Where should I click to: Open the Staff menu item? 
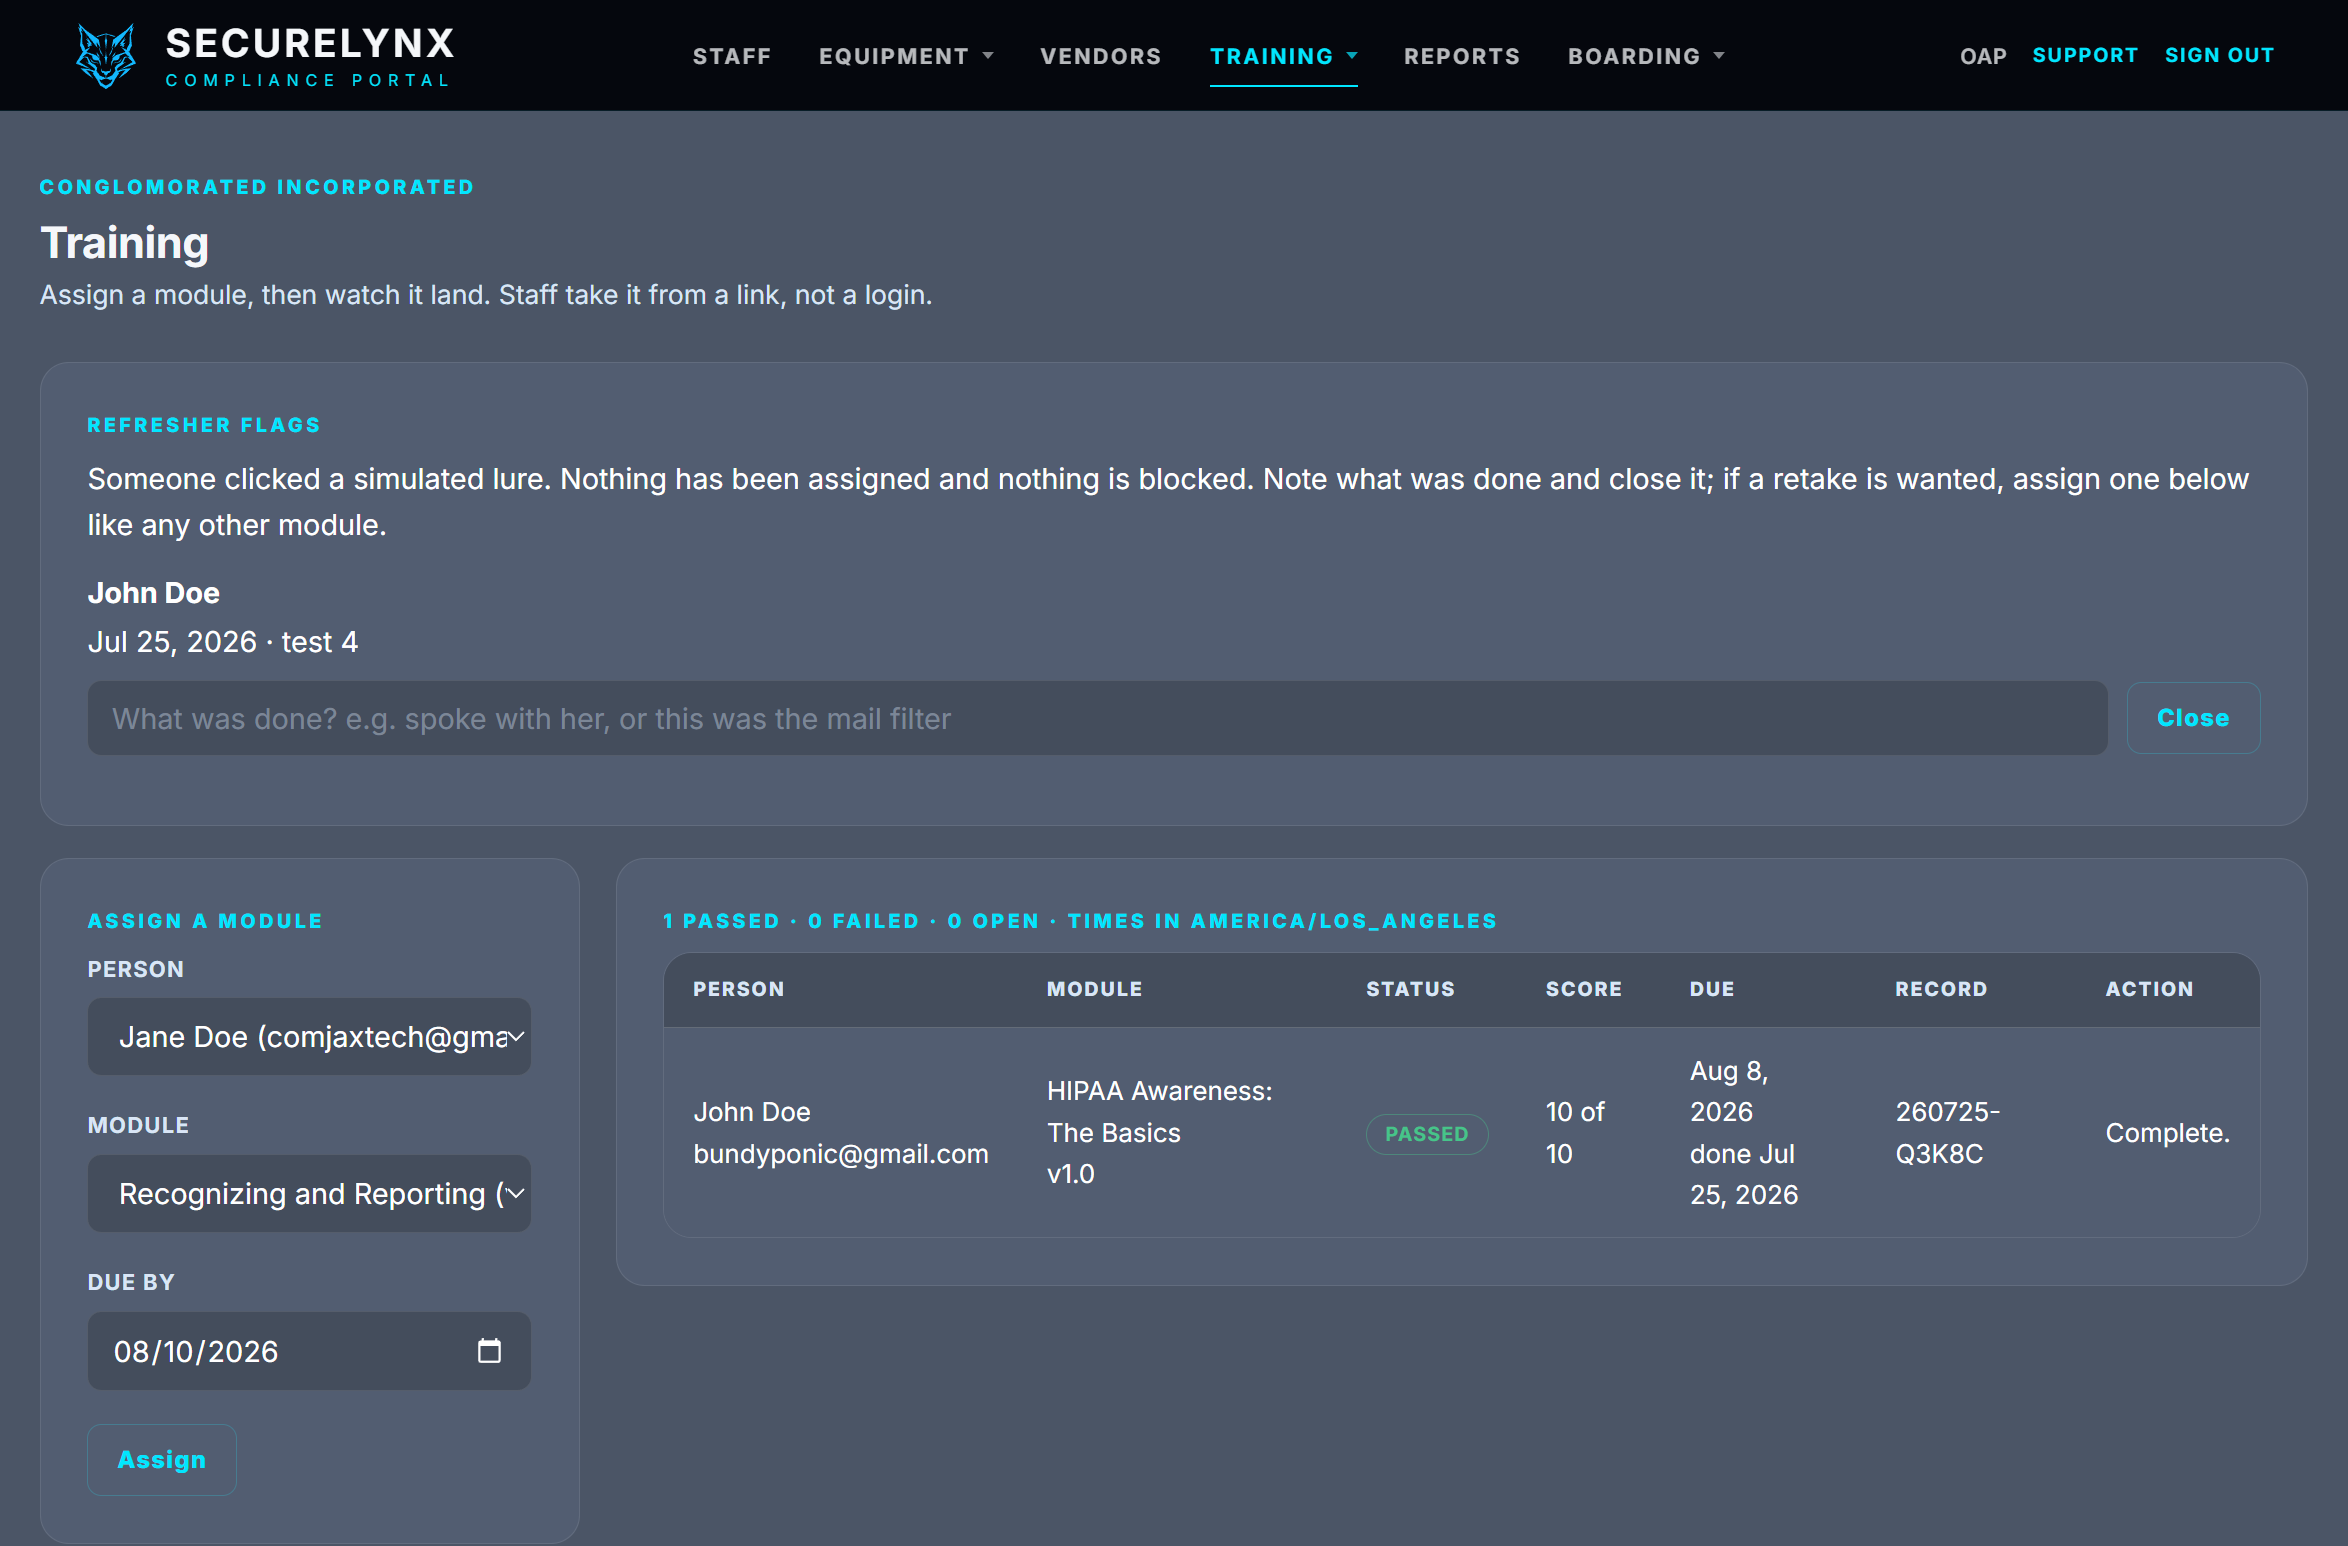pos(732,56)
